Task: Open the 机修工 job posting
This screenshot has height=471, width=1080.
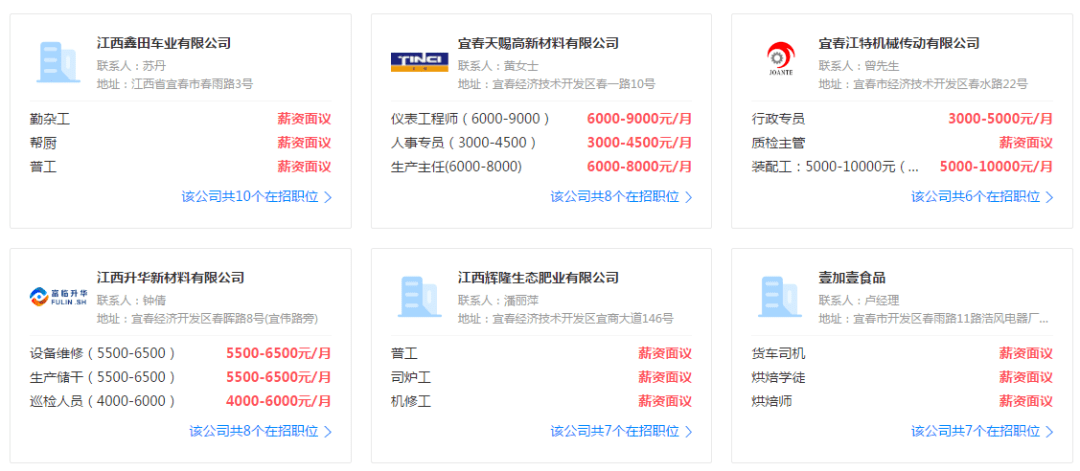Action: tap(411, 401)
